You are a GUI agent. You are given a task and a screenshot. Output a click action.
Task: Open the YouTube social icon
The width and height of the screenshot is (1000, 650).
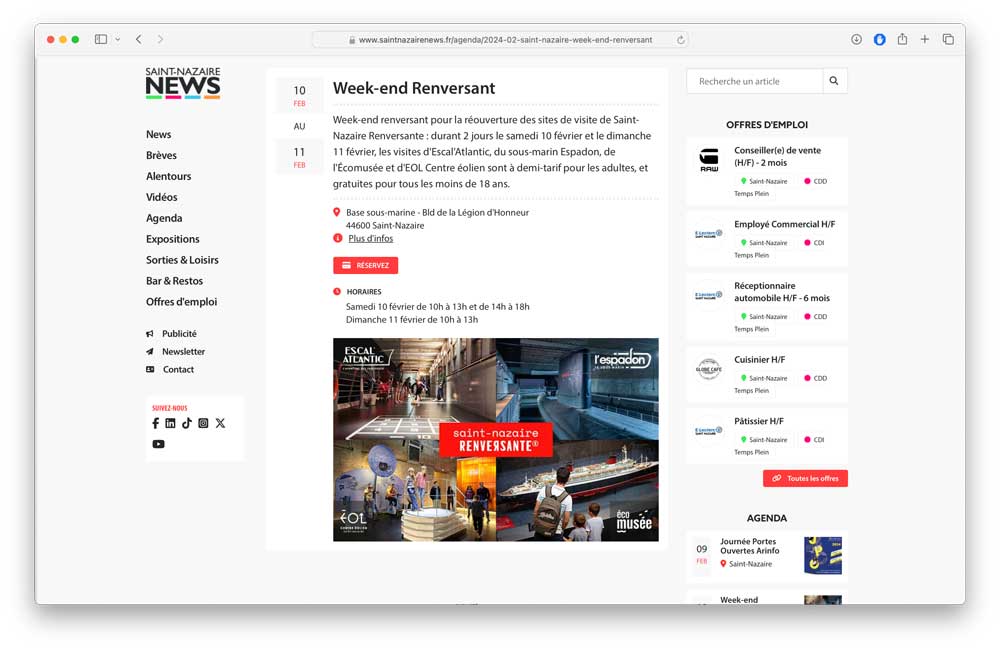coord(158,444)
